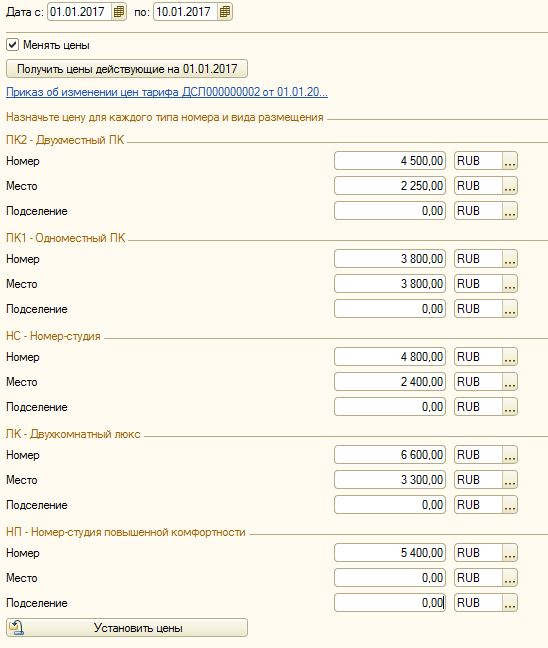Uncheck the Менять цены checkbox
Screen dimensions: 548x648
pos(12,45)
